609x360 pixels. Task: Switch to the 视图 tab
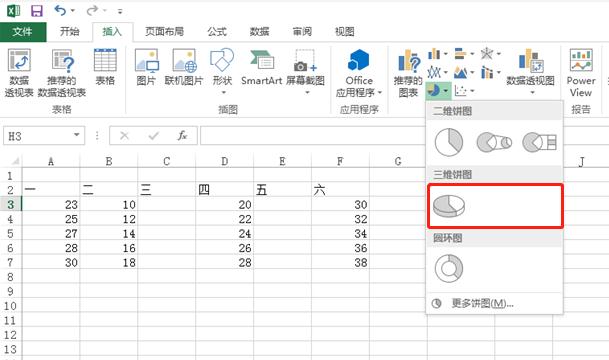pos(345,31)
